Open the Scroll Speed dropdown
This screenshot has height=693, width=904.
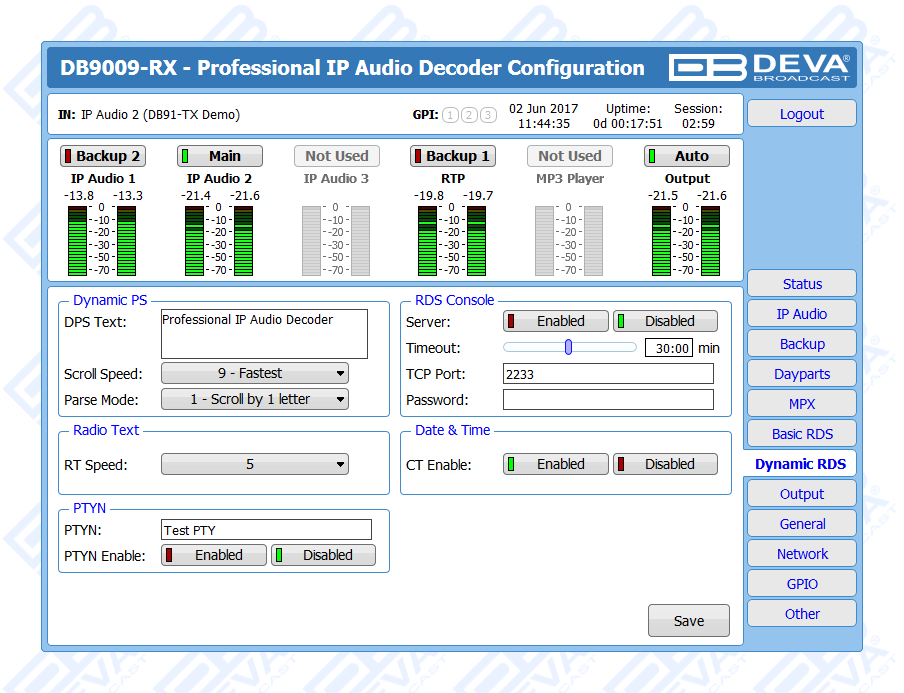pyautogui.click(x=255, y=373)
